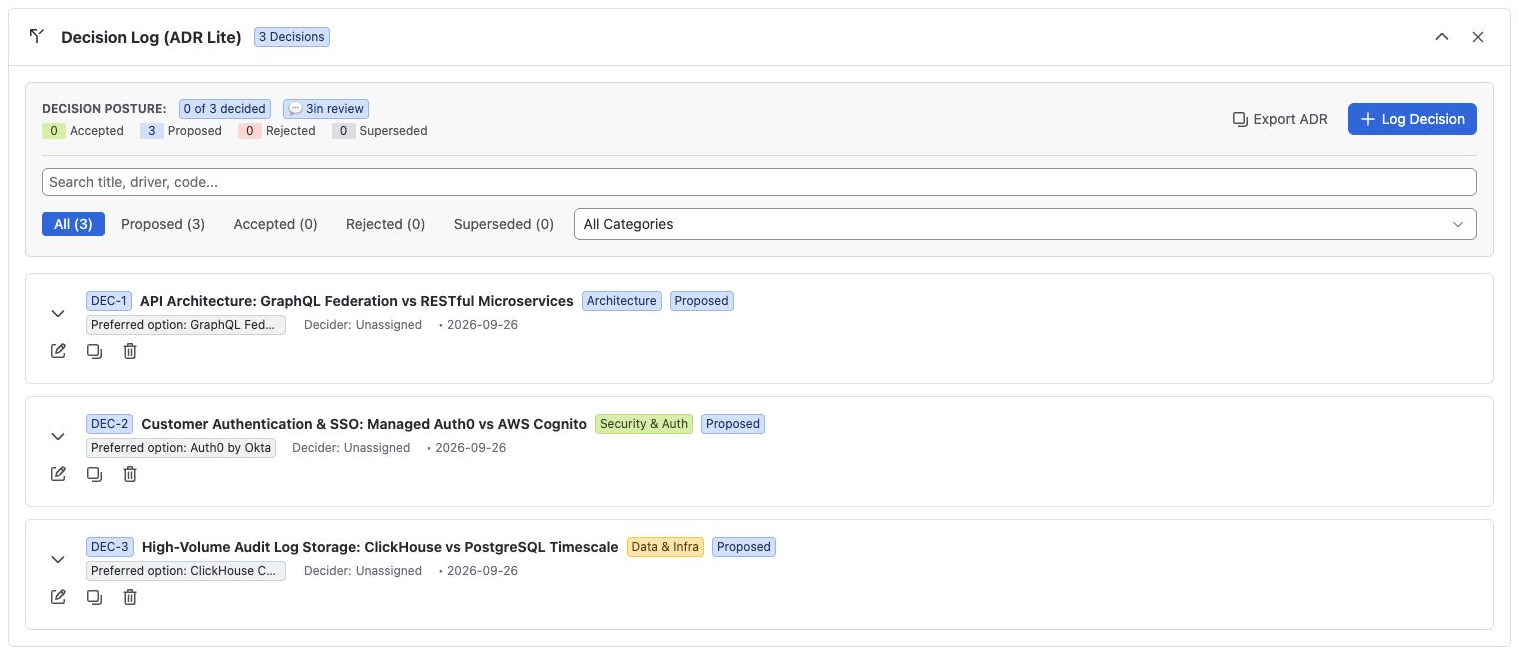Focus the search title, driver, code field
The width and height of the screenshot is (1518, 655).
click(759, 182)
